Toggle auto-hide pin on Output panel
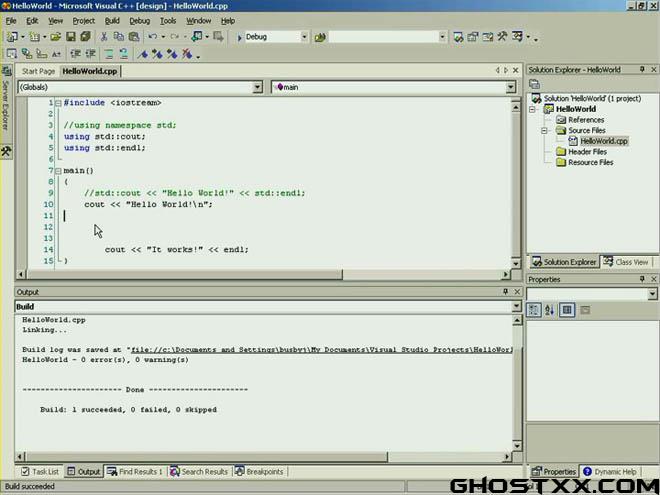Image resolution: width=660 pixels, height=495 pixels. coord(506,292)
